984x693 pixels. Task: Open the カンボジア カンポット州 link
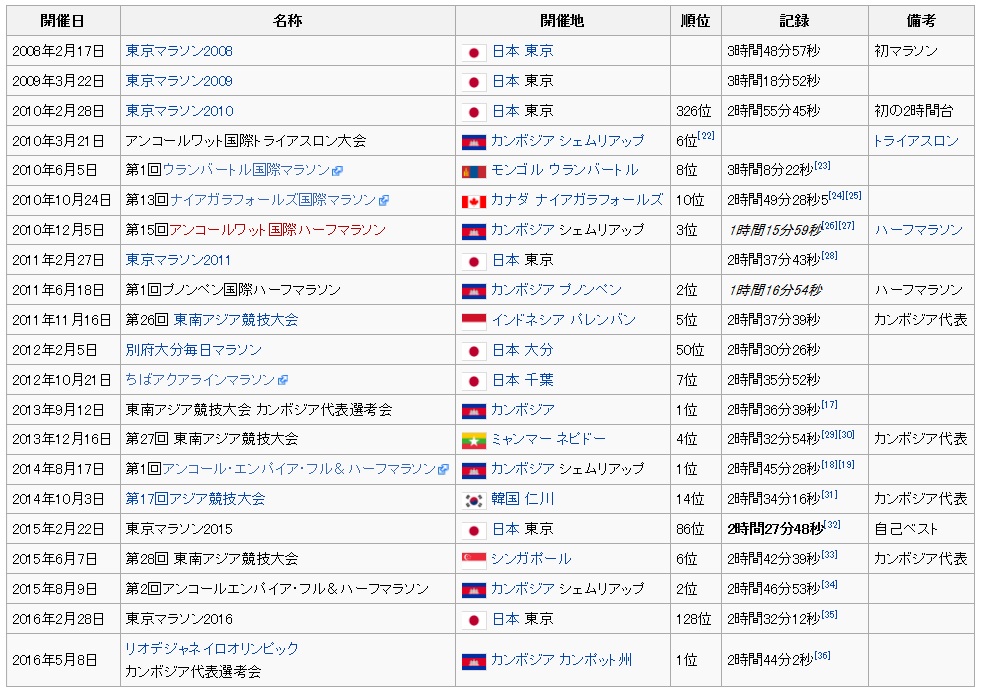(x=562, y=660)
